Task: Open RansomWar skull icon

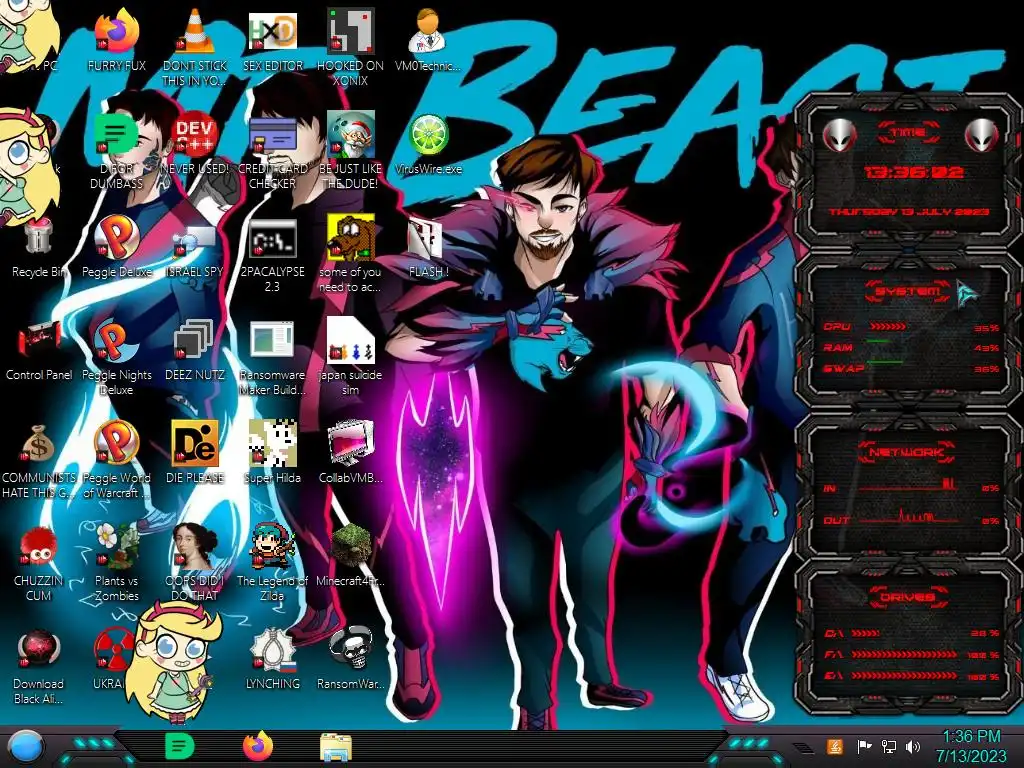Action: click(350, 649)
